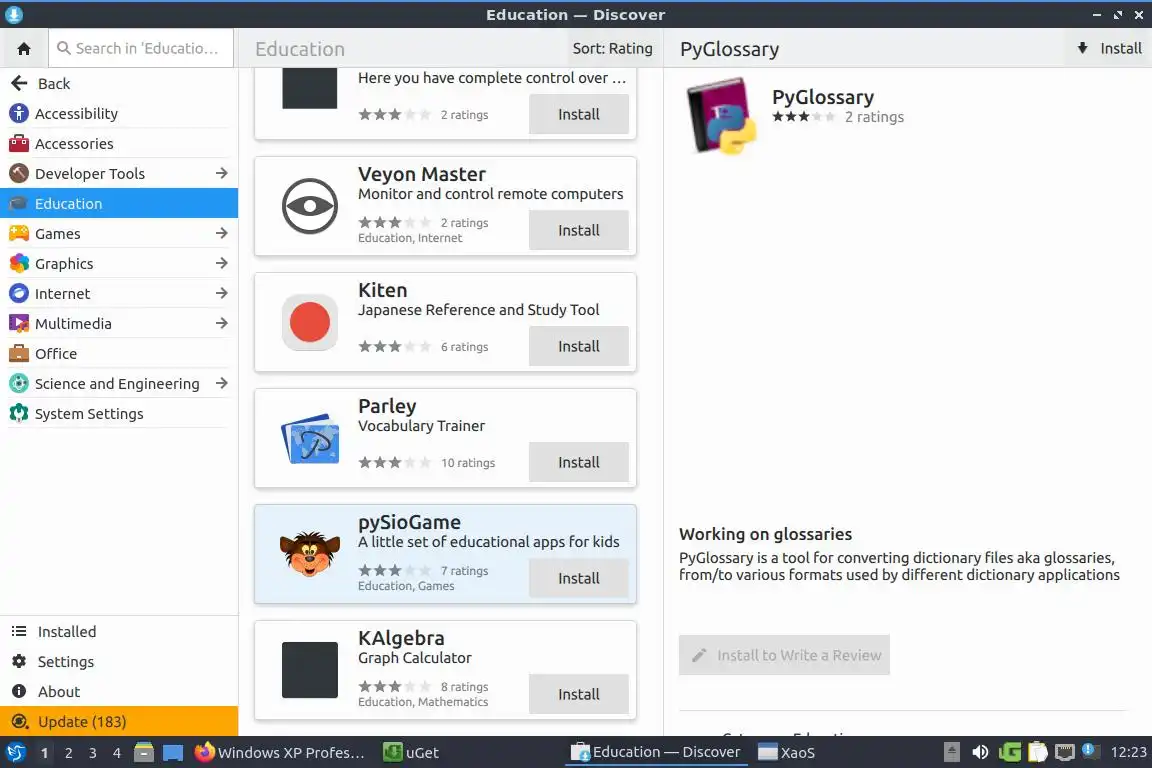Image resolution: width=1152 pixels, height=768 pixels.
Task: Click the Graphics colorful icon
Action: 18,263
